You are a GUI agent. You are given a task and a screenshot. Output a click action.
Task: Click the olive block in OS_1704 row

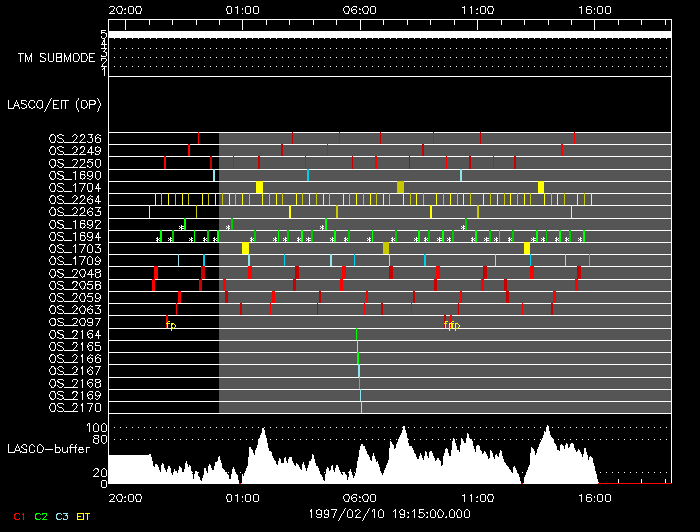tap(400, 187)
